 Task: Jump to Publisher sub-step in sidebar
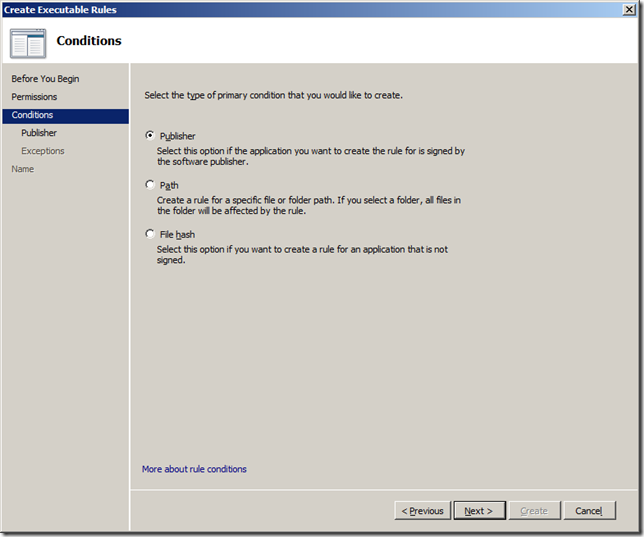coord(39,133)
